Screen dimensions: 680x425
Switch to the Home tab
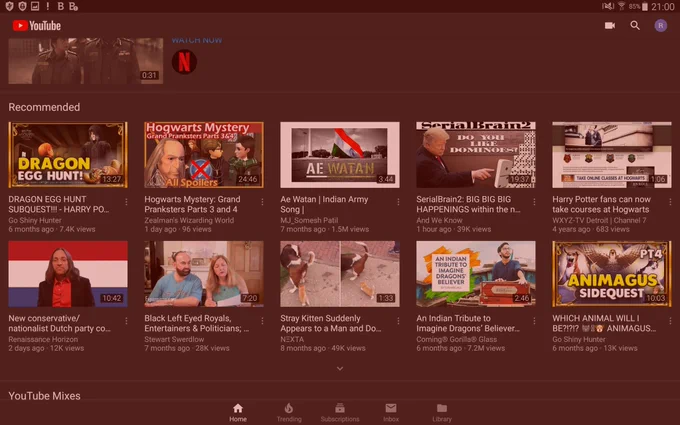click(238, 412)
